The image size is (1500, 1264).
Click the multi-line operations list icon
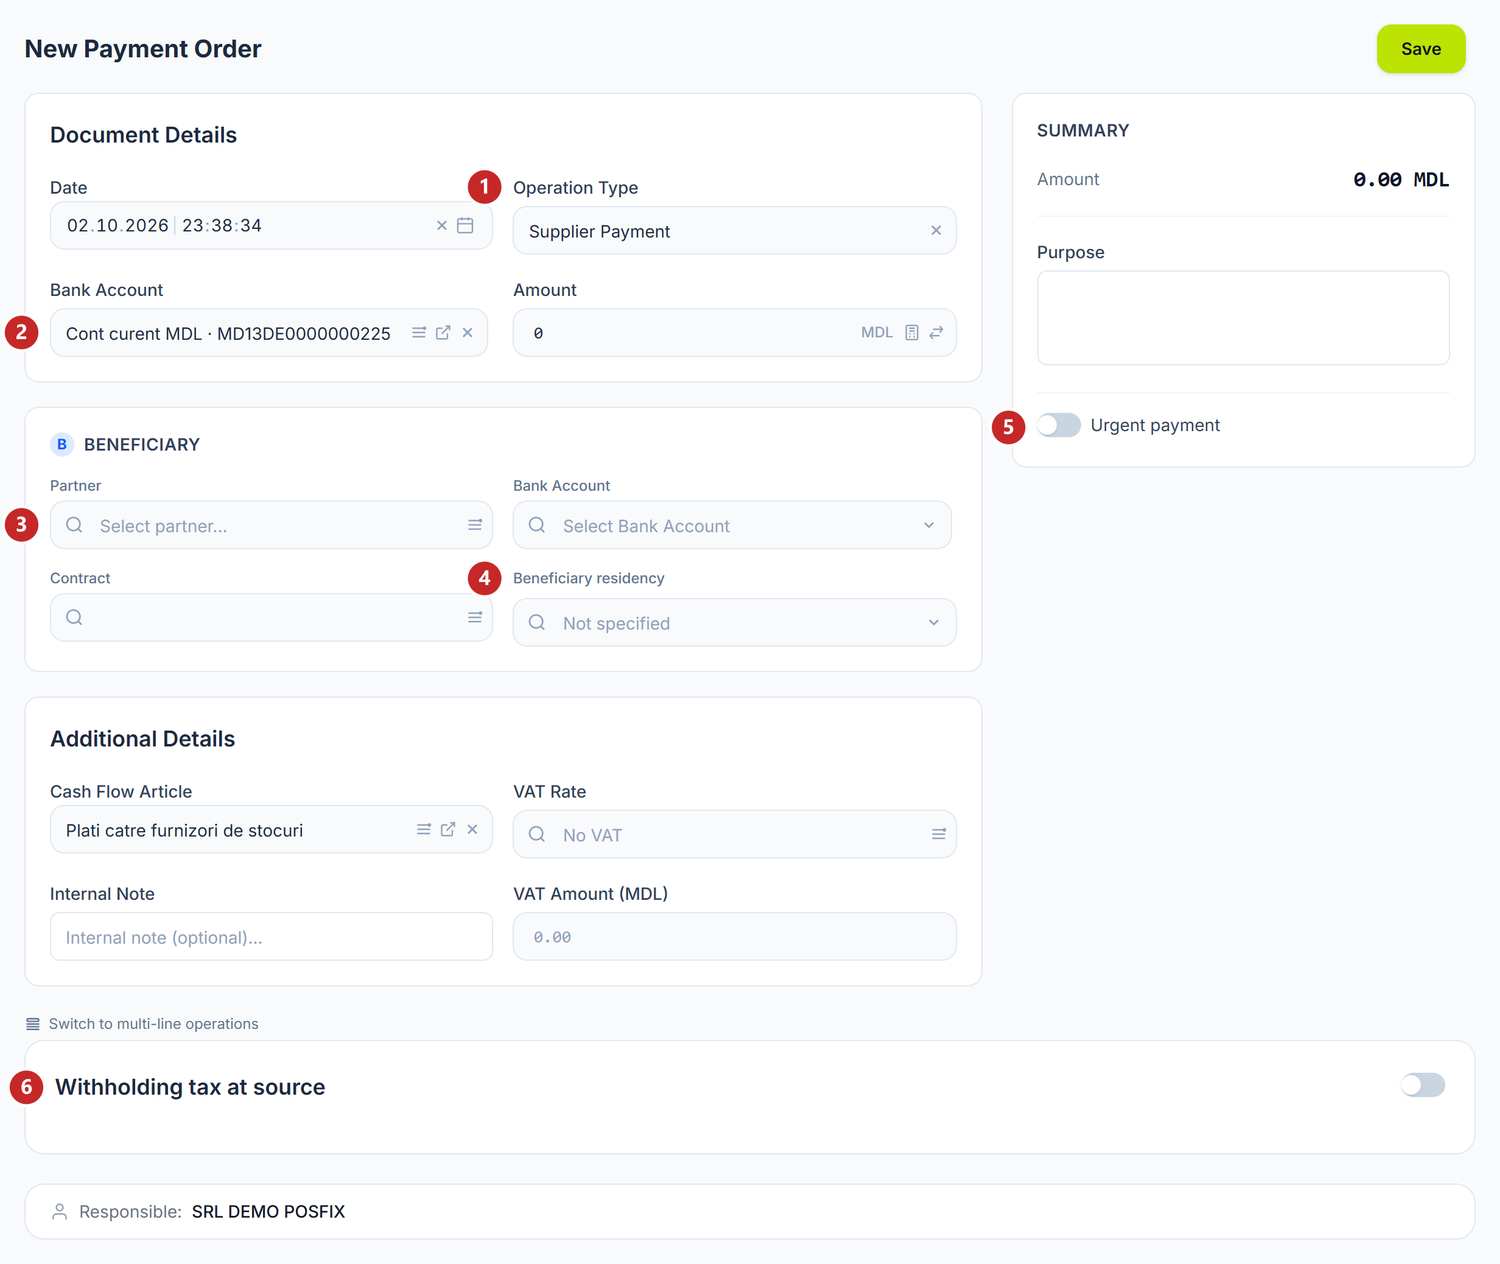click(x=33, y=1024)
